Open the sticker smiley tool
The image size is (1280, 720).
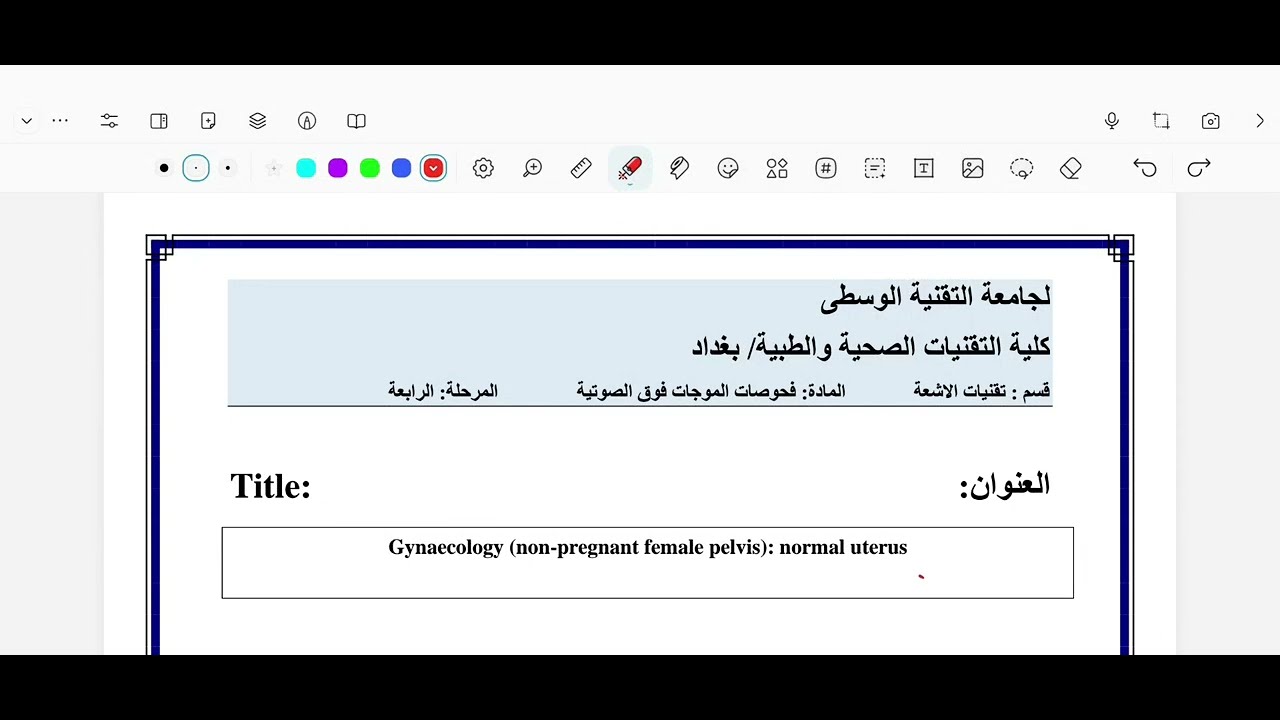pyautogui.click(x=728, y=168)
